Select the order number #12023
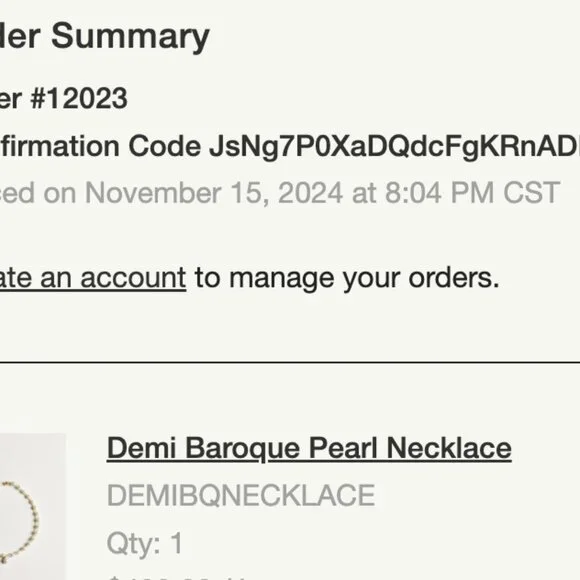 (x=79, y=98)
